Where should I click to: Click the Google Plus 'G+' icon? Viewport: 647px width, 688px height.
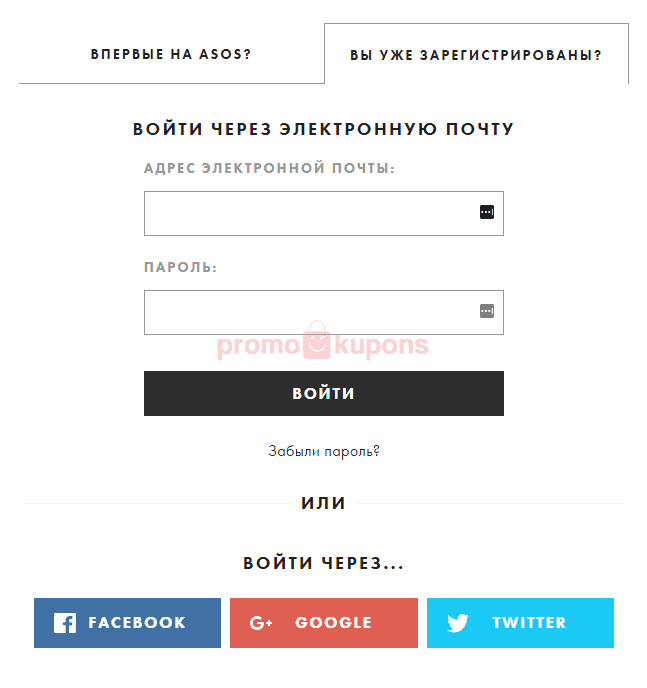261,623
